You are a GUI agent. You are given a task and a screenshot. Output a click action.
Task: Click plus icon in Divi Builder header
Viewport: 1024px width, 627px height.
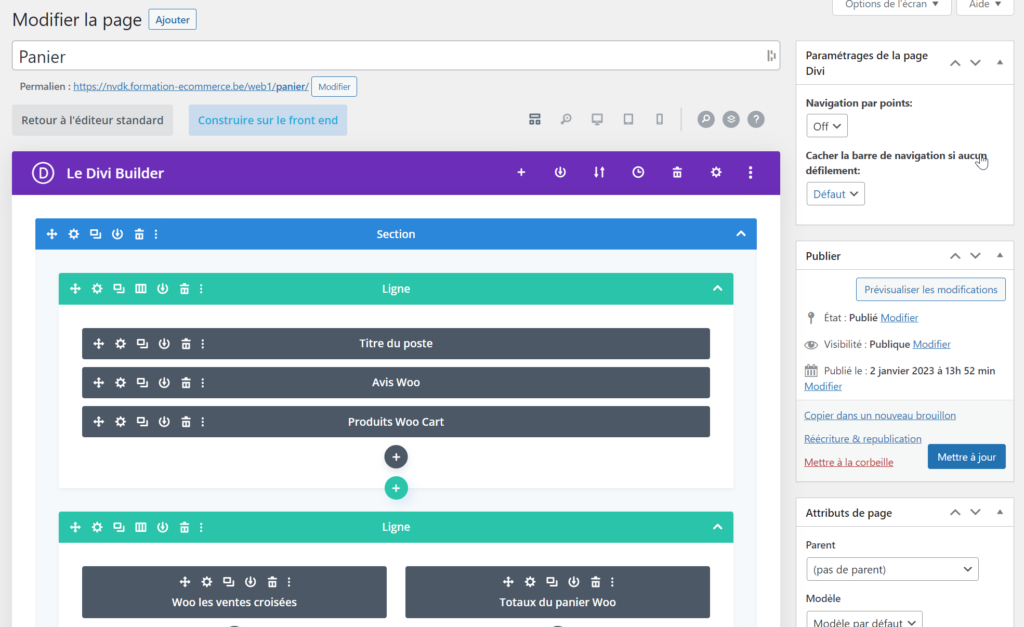[x=521, y=172]
